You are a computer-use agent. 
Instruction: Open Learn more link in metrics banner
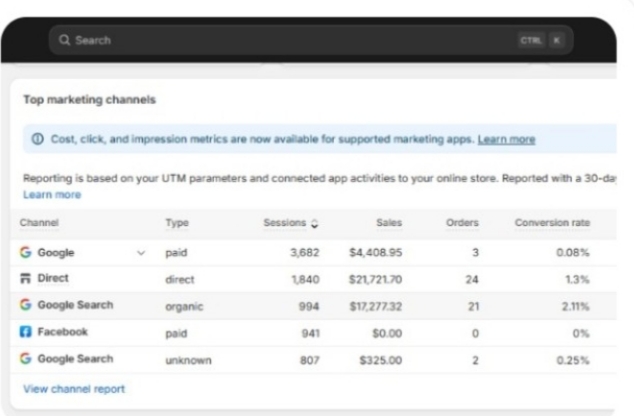click(x=506, y=139)
